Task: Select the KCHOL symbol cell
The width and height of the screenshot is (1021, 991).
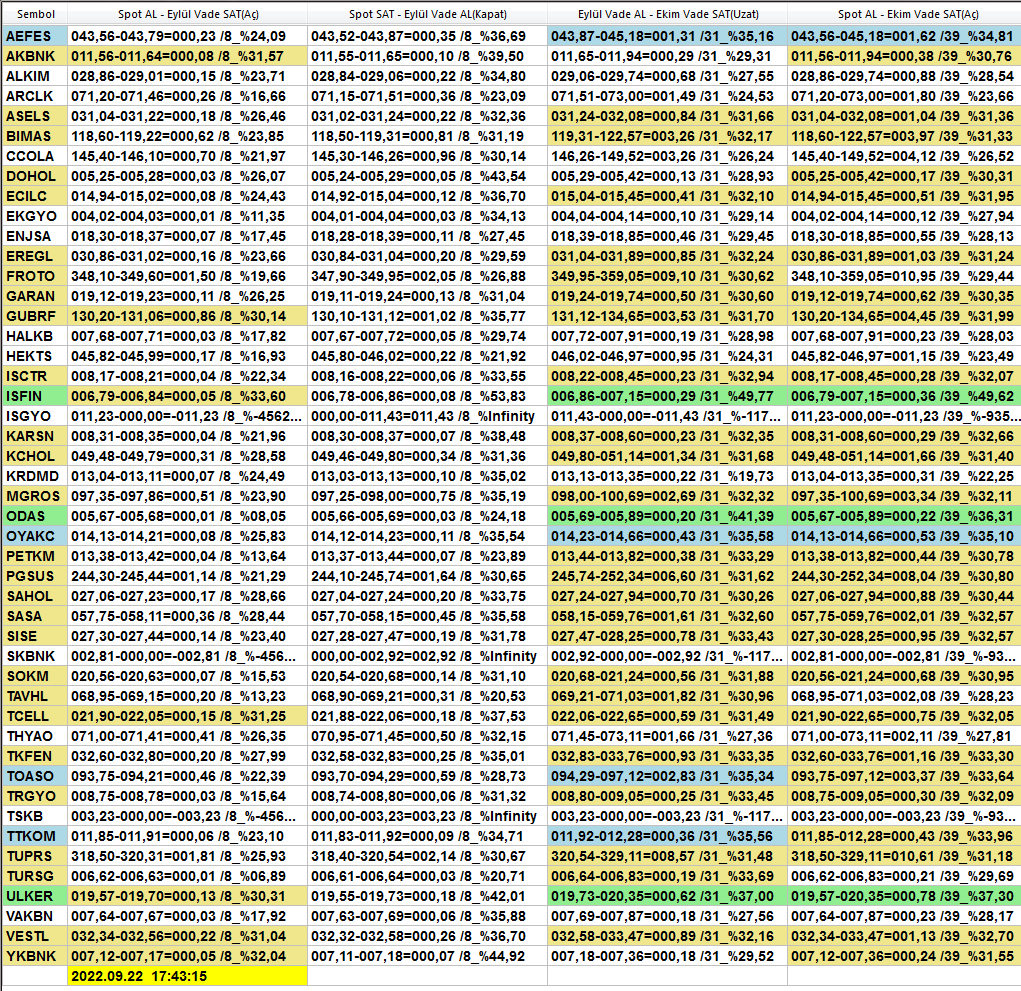Action: (35, 456)
